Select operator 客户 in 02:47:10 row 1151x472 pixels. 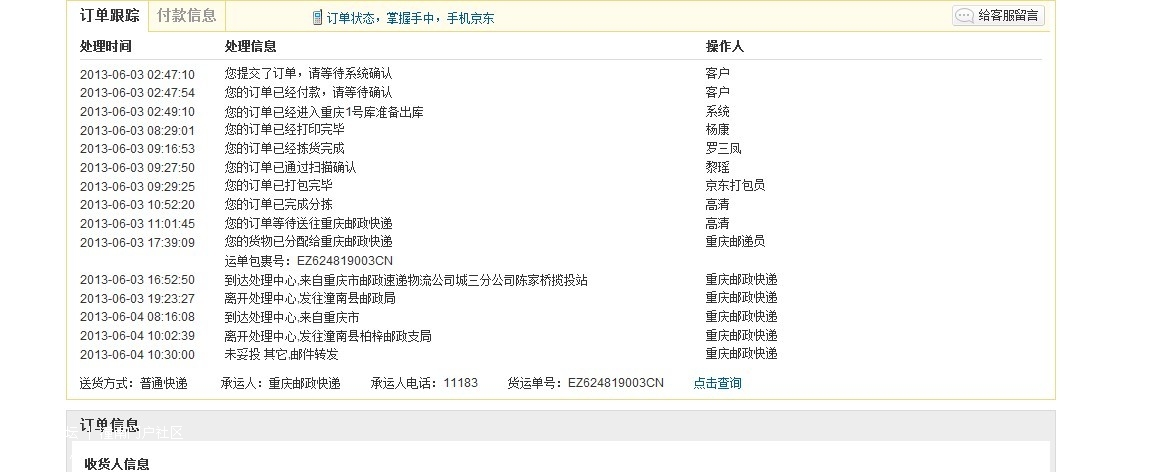tap(717, 74)
